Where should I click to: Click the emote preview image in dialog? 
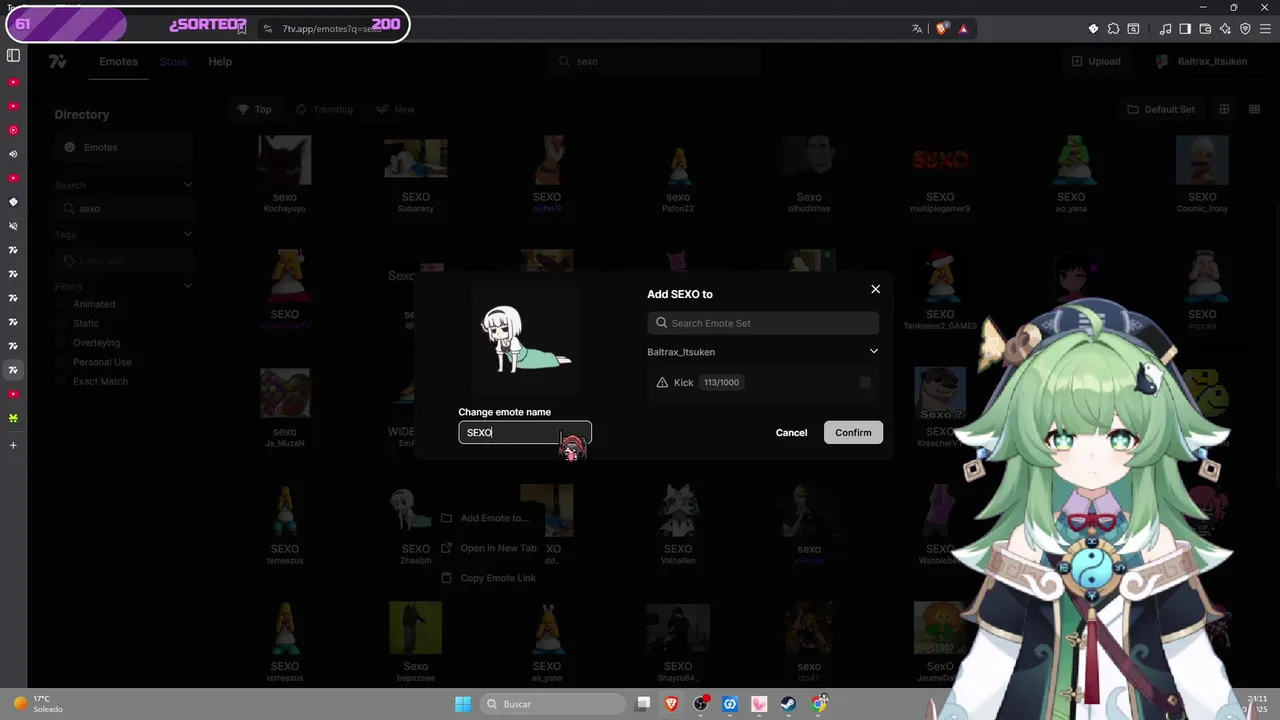(x=525, y=340)
